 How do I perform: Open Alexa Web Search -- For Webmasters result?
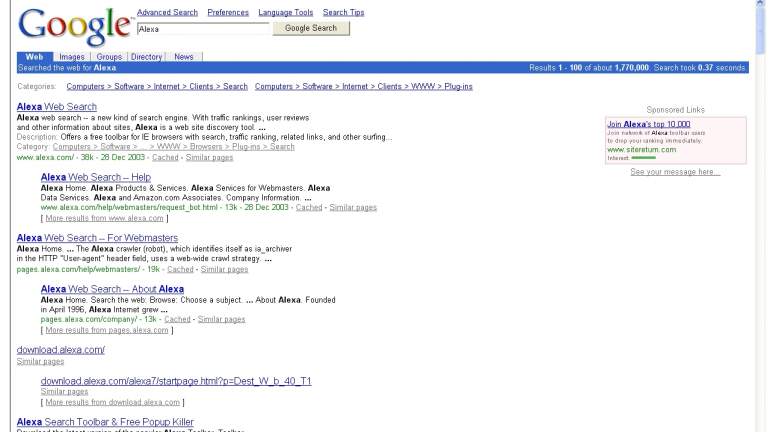[97, 238]
